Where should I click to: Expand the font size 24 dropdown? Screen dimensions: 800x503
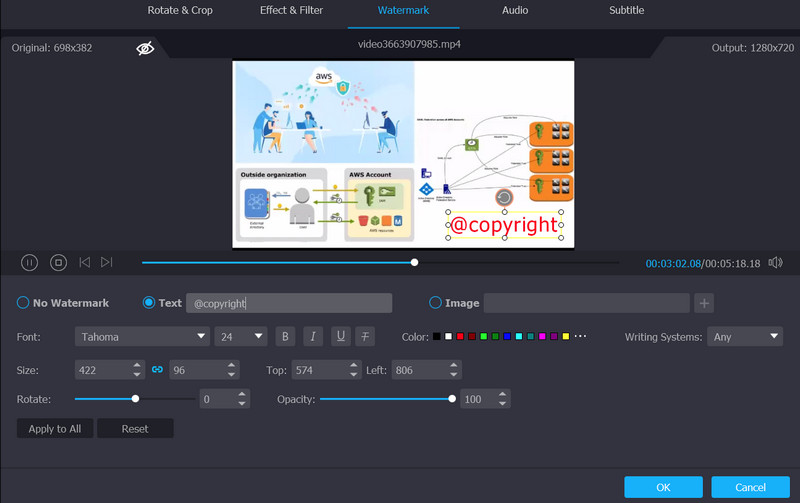pos(241,337)
